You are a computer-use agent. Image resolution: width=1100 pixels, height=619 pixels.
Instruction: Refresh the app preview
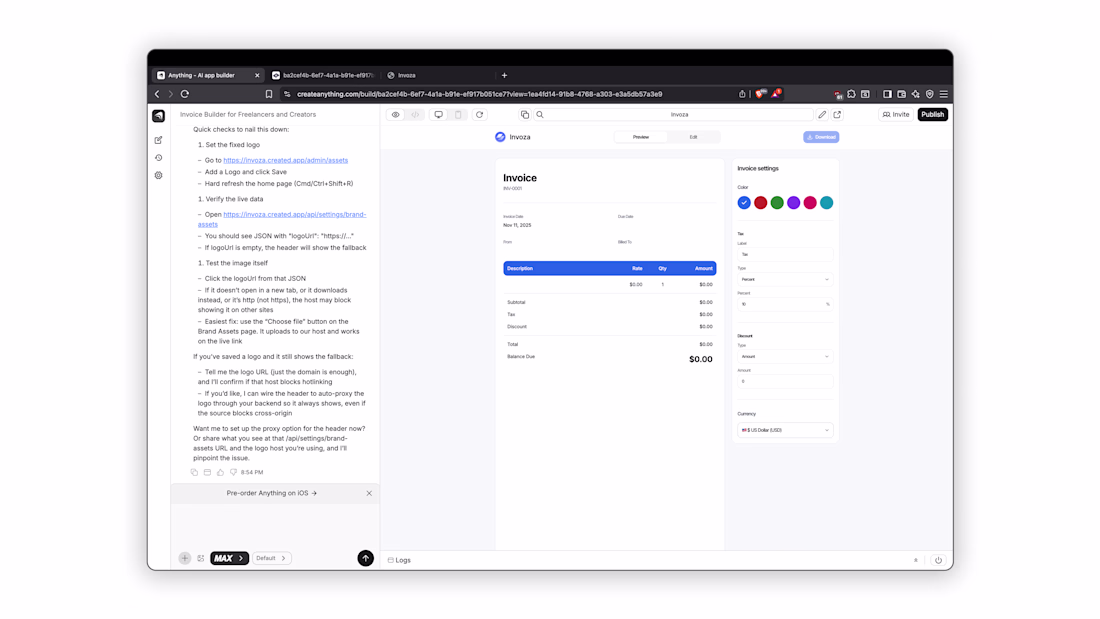480,114
